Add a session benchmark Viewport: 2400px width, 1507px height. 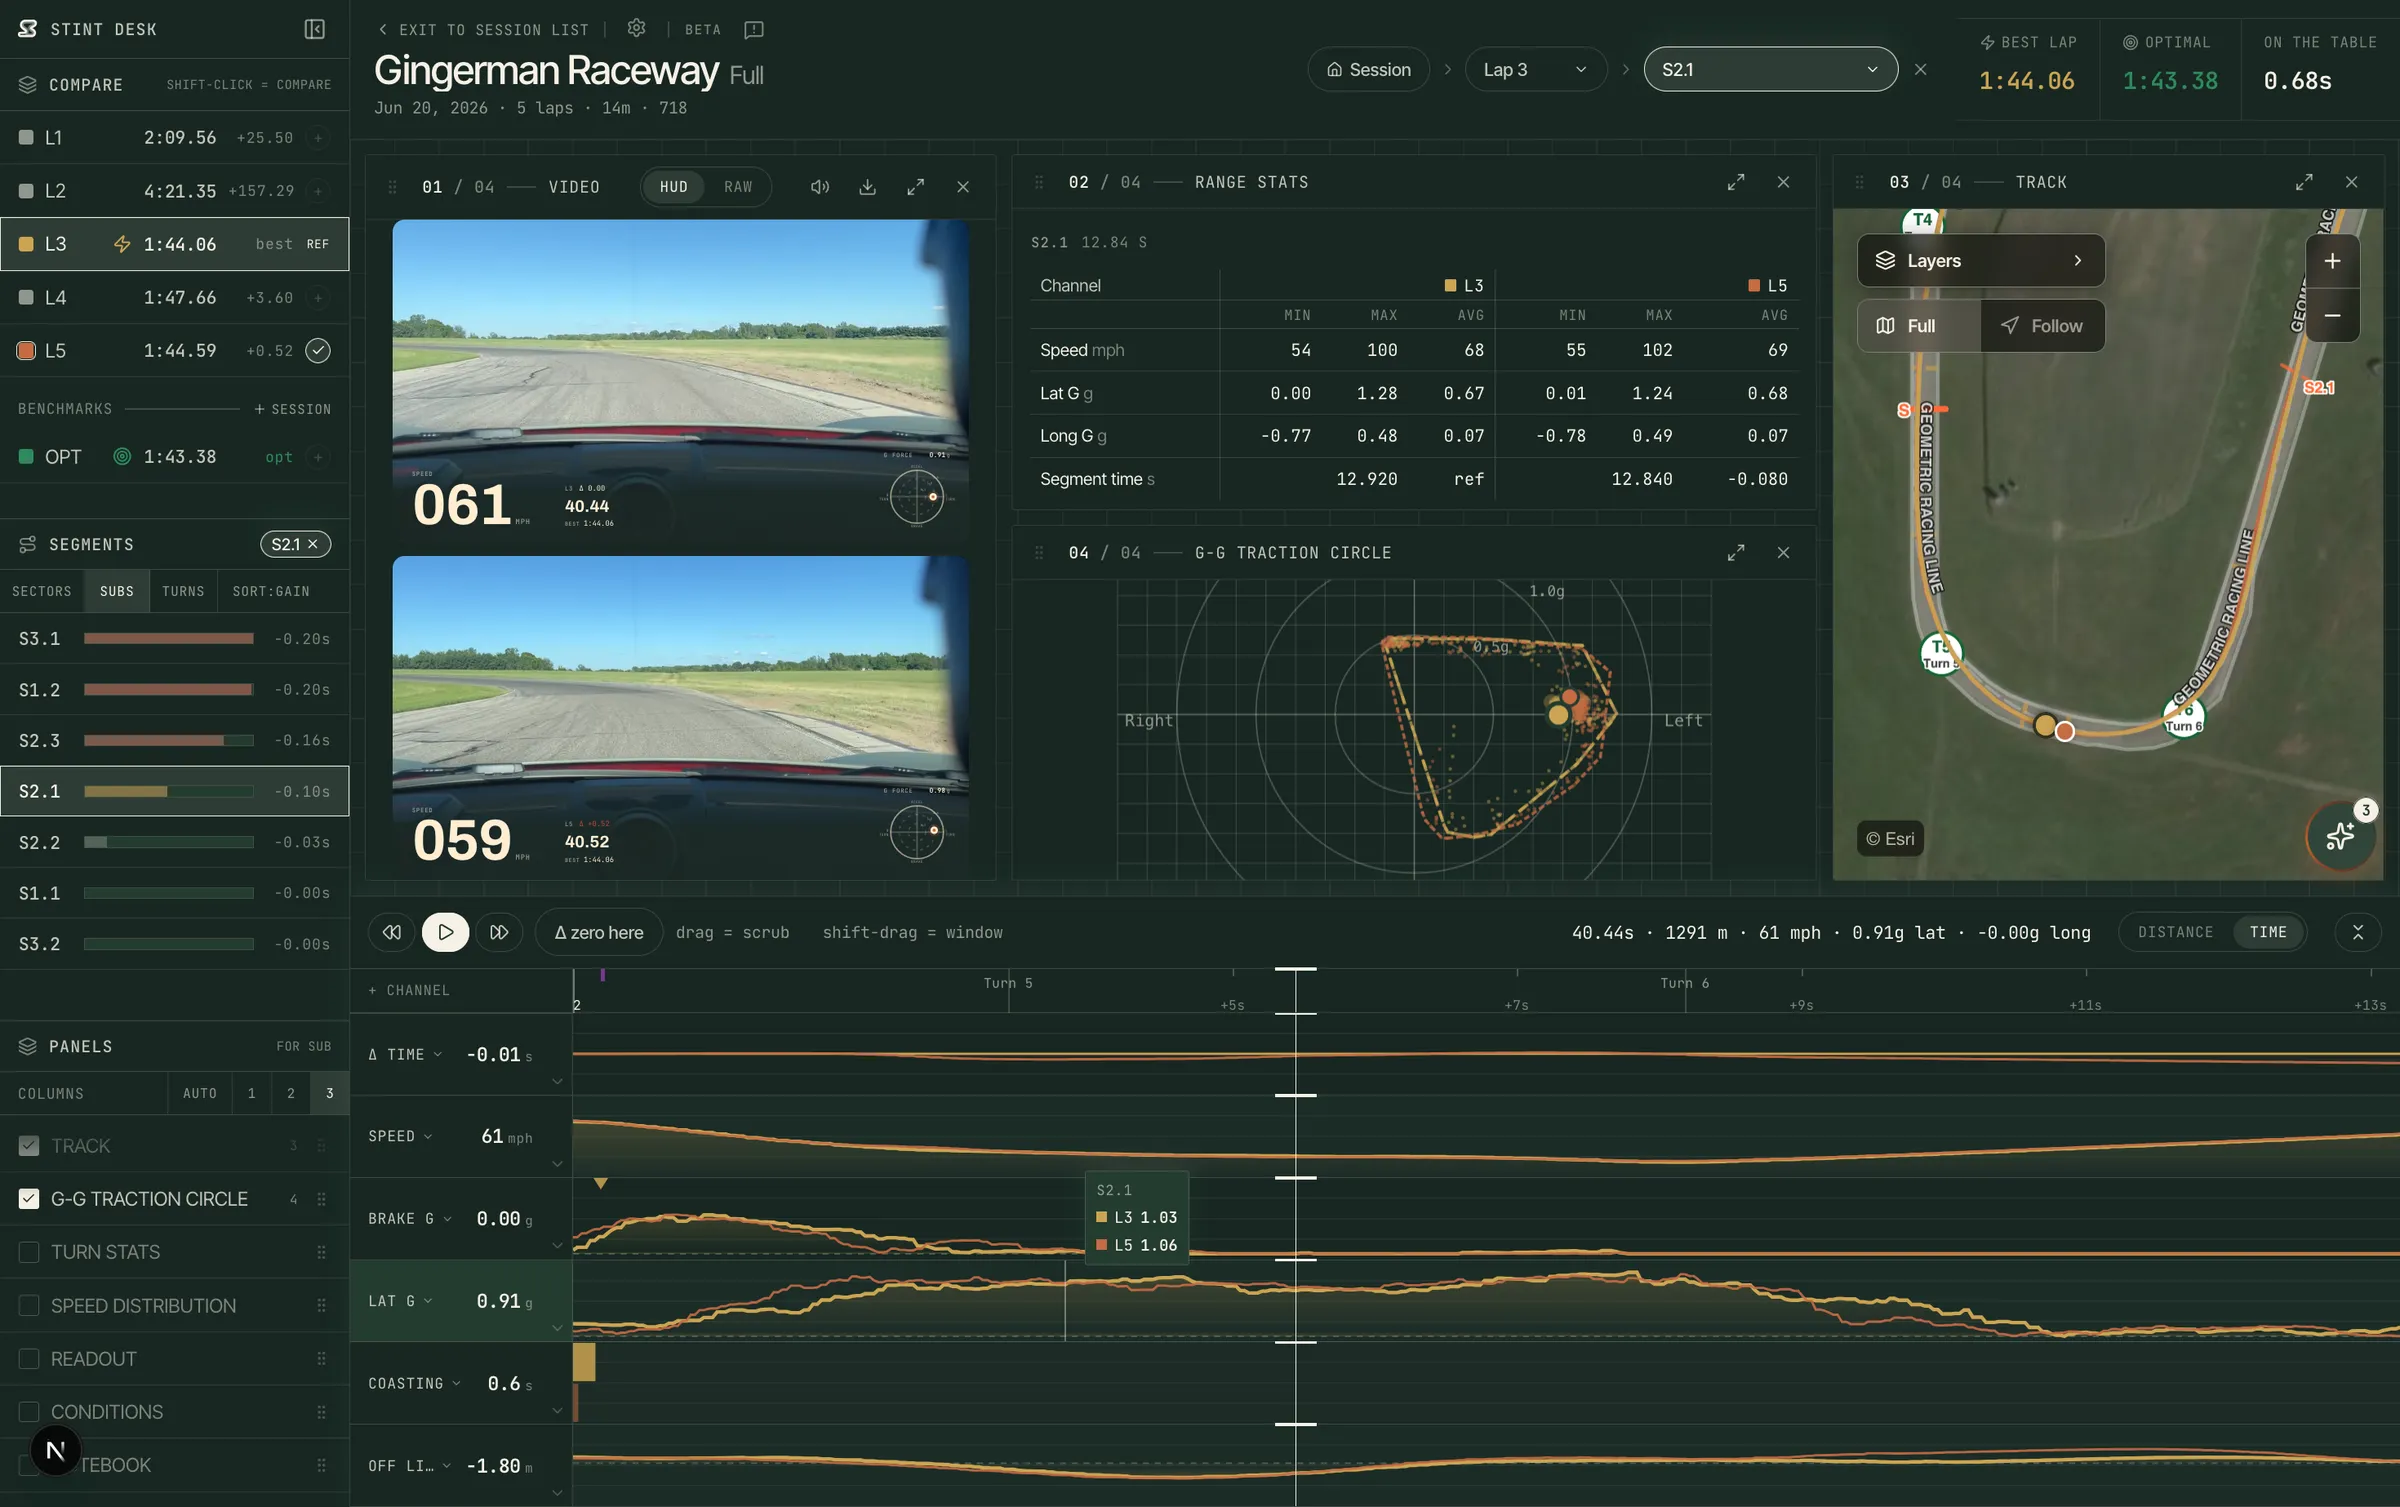click(292, 409)
